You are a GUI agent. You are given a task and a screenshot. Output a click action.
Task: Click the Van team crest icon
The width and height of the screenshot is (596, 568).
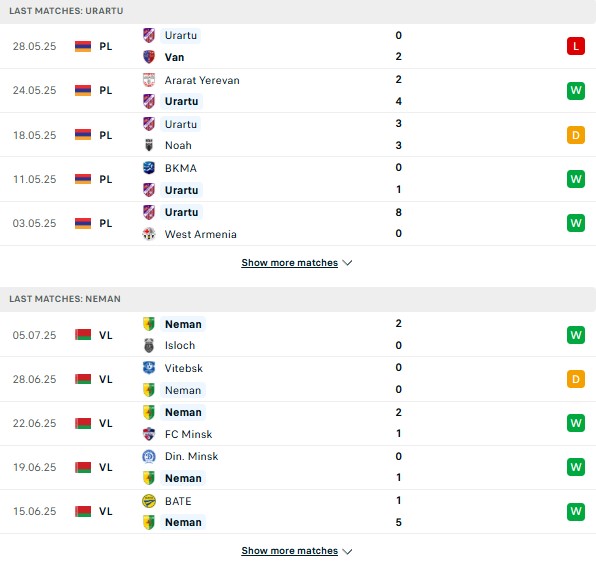149,57
